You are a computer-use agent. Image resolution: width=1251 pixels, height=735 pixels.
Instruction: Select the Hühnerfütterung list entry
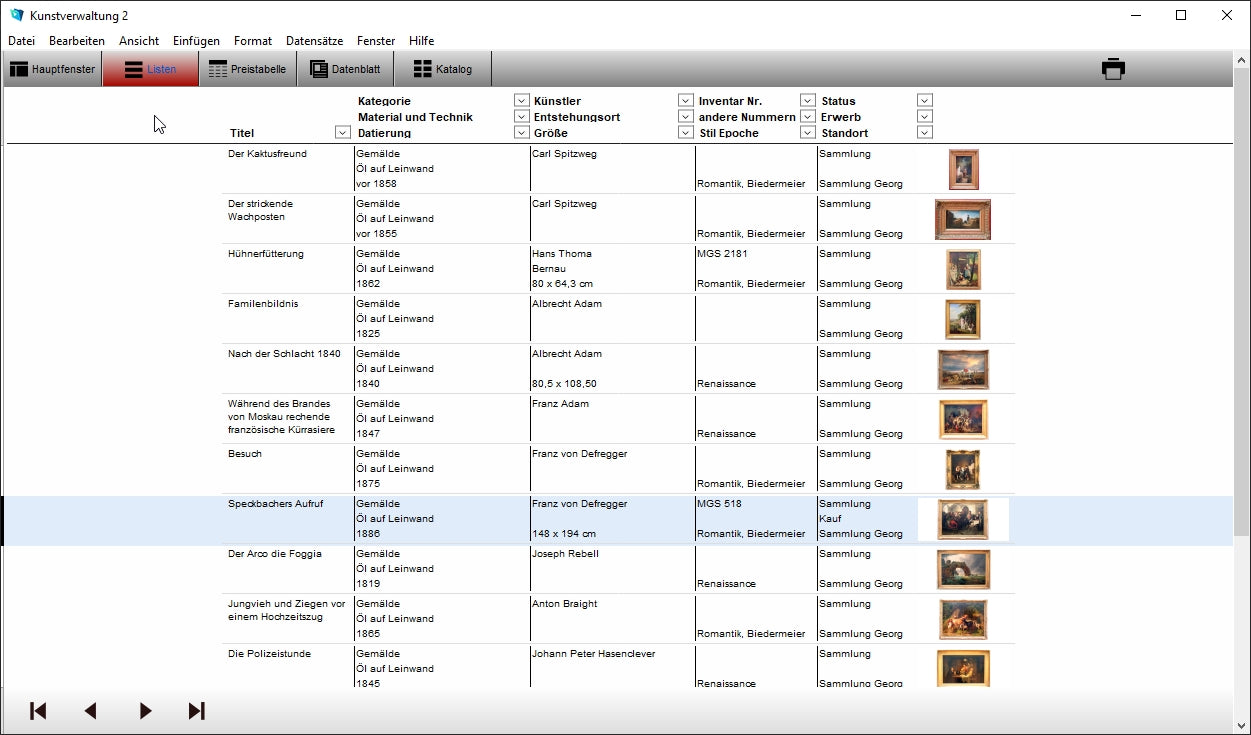tap(265, 254)
